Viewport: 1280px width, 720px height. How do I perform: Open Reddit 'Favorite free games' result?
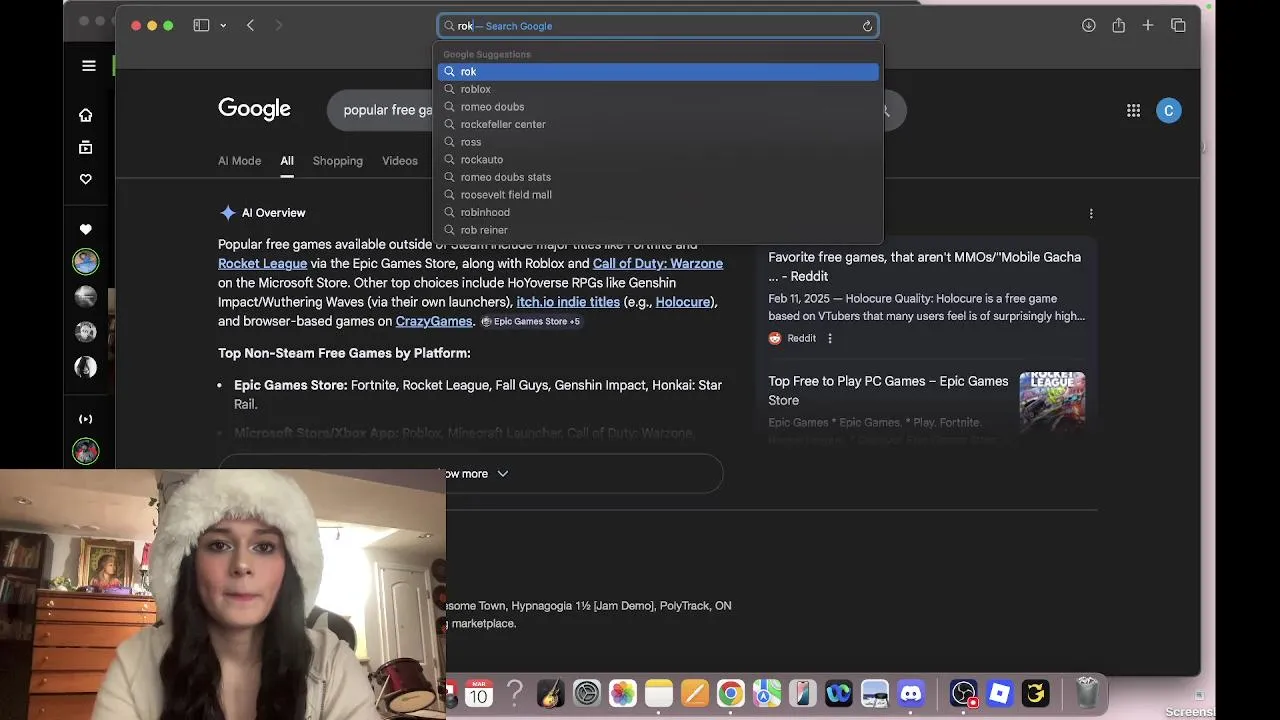point(924,267)
